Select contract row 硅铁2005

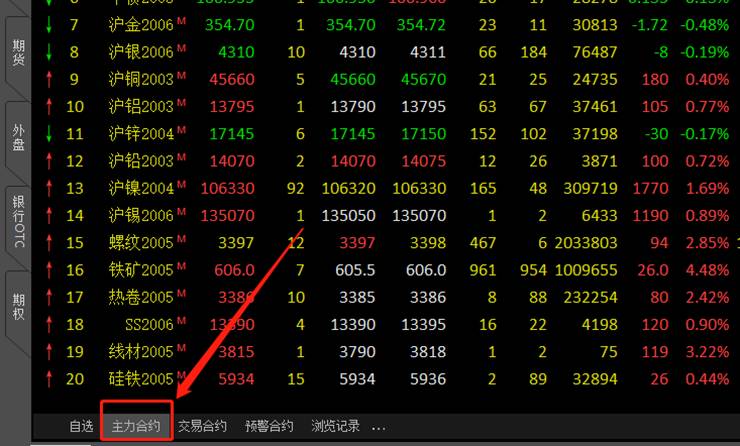click(386, 379)
